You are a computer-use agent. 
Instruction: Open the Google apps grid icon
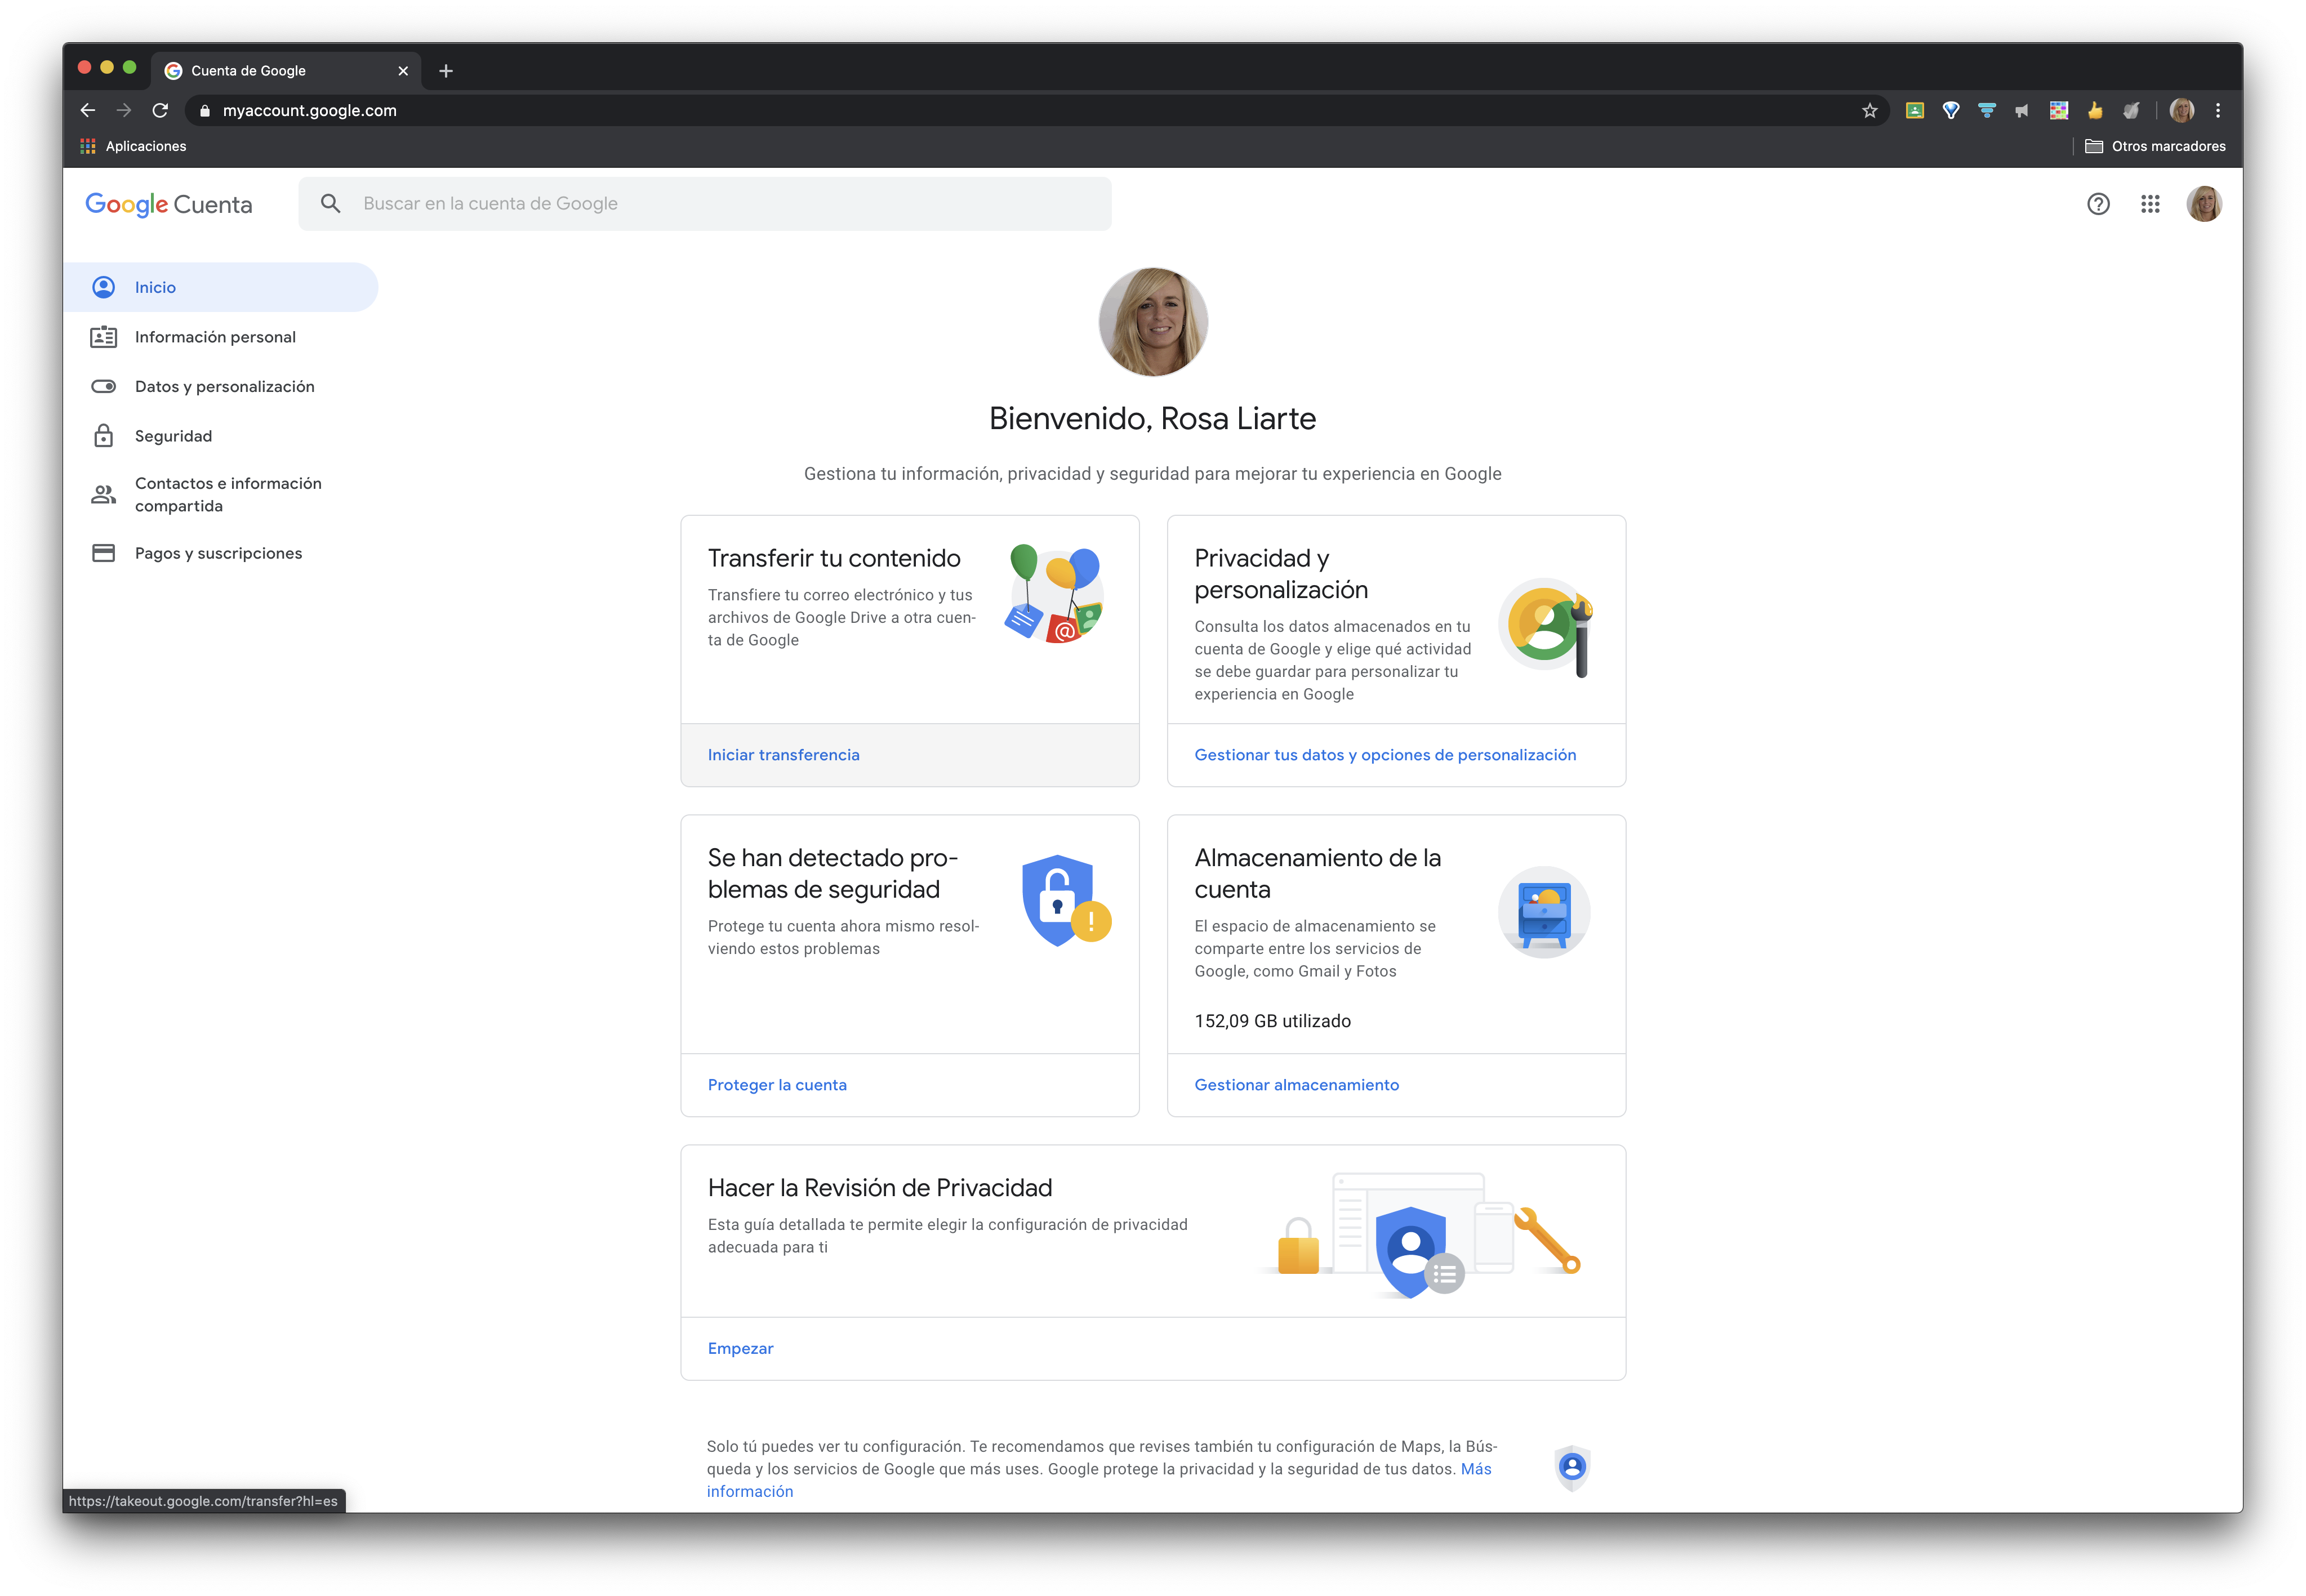(2150, 204)
